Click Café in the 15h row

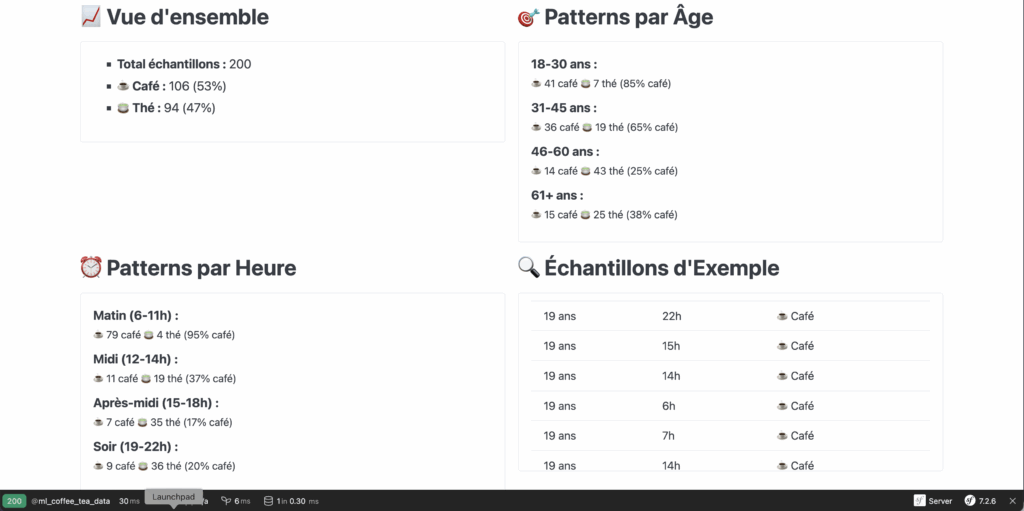[x=795, y=346]
